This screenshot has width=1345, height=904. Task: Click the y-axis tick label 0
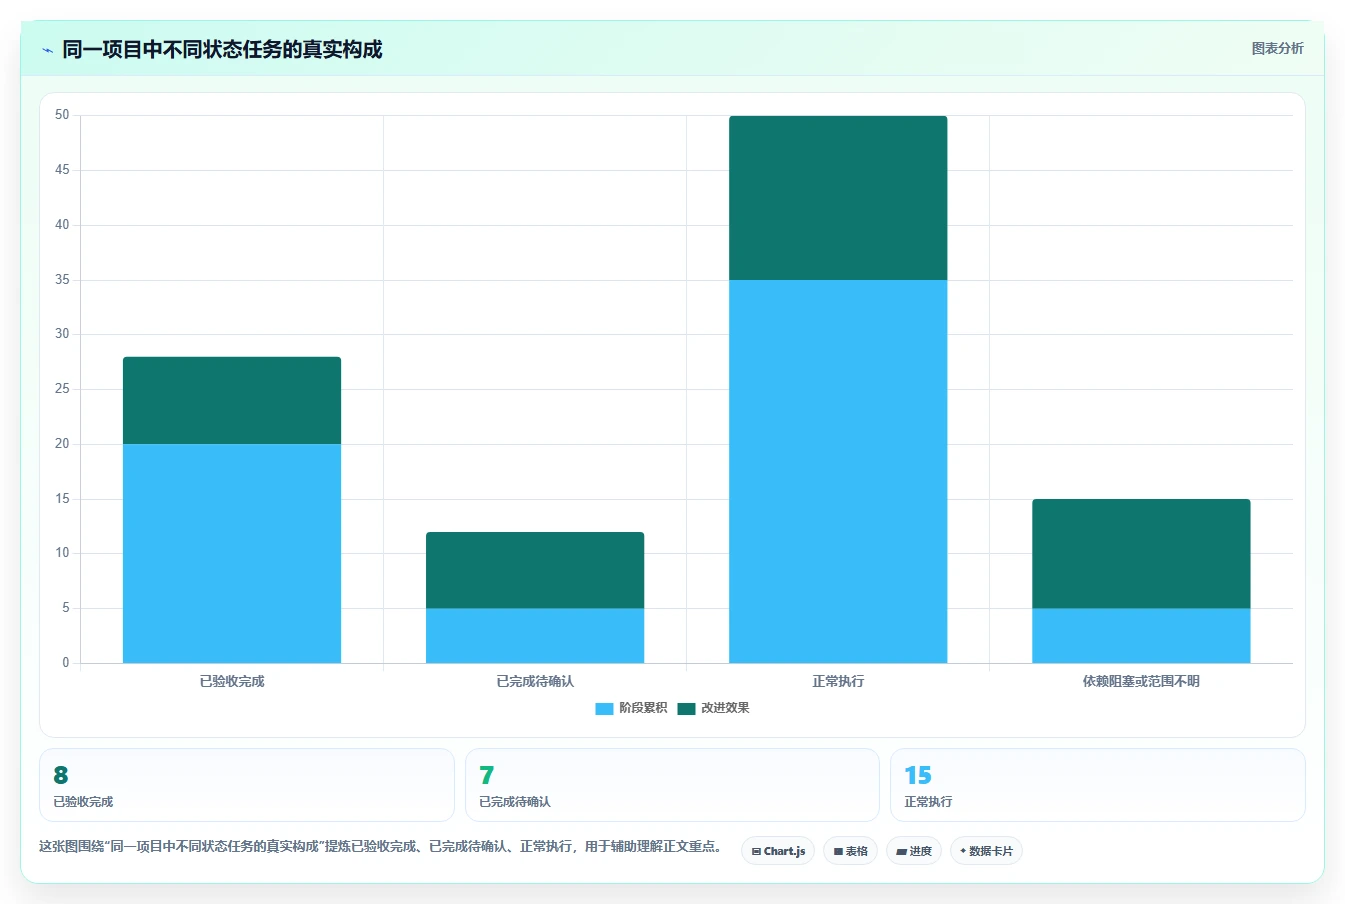click(66, 662)
